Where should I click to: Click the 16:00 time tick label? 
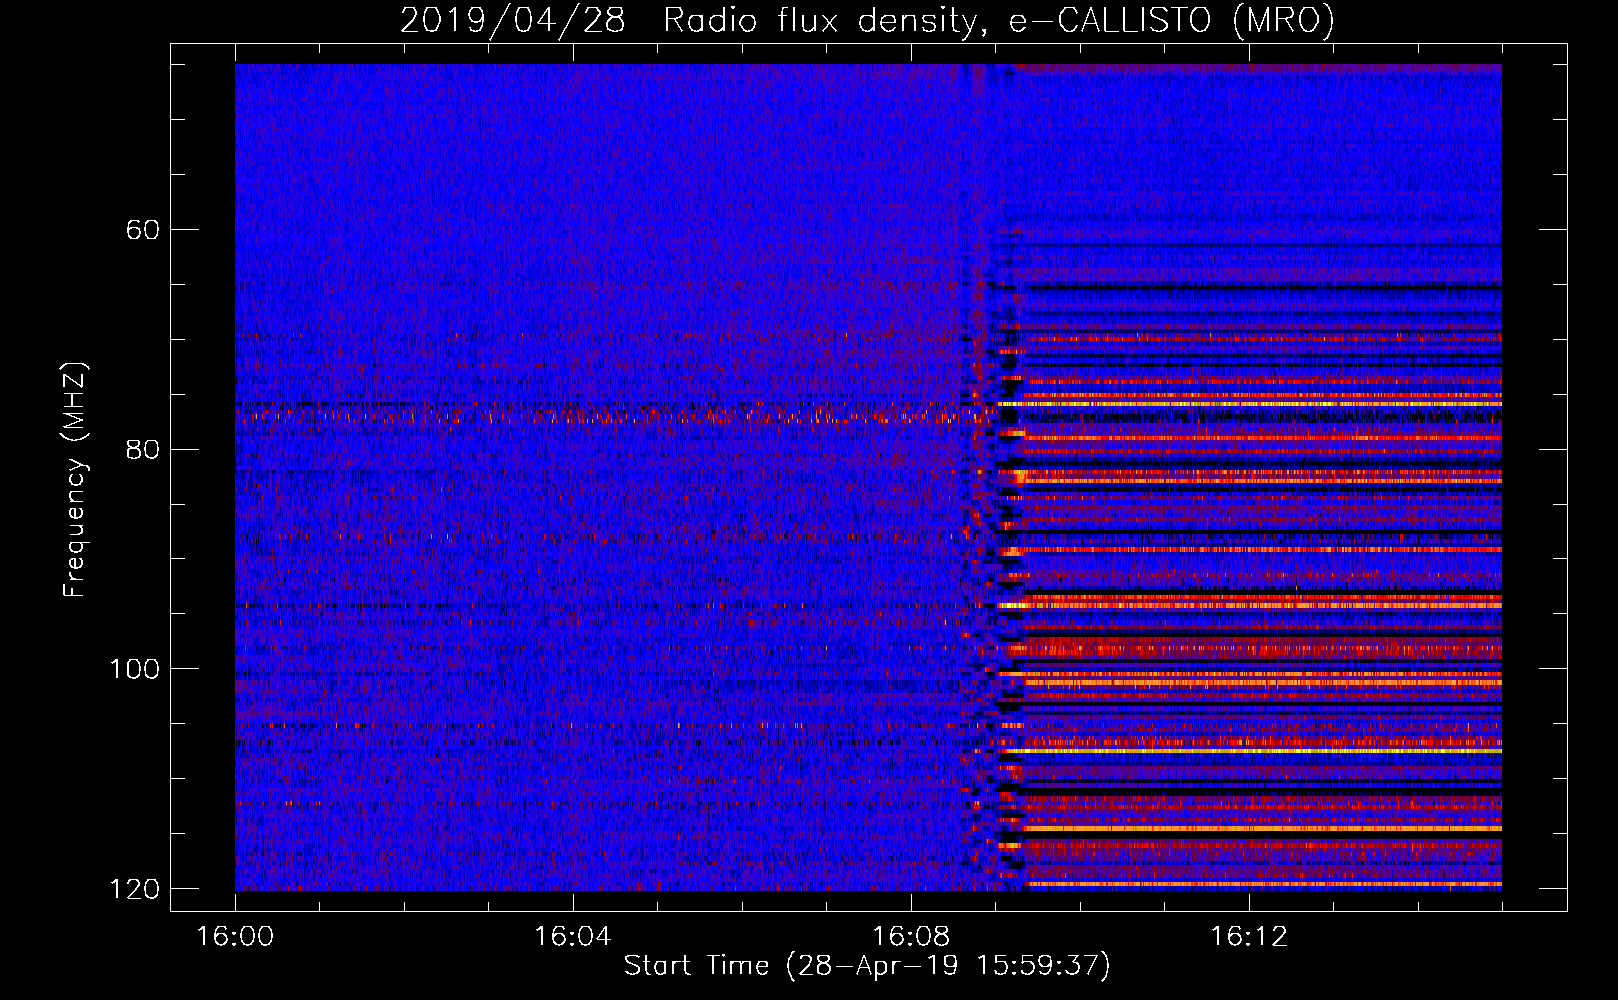[x=235, y=937]
